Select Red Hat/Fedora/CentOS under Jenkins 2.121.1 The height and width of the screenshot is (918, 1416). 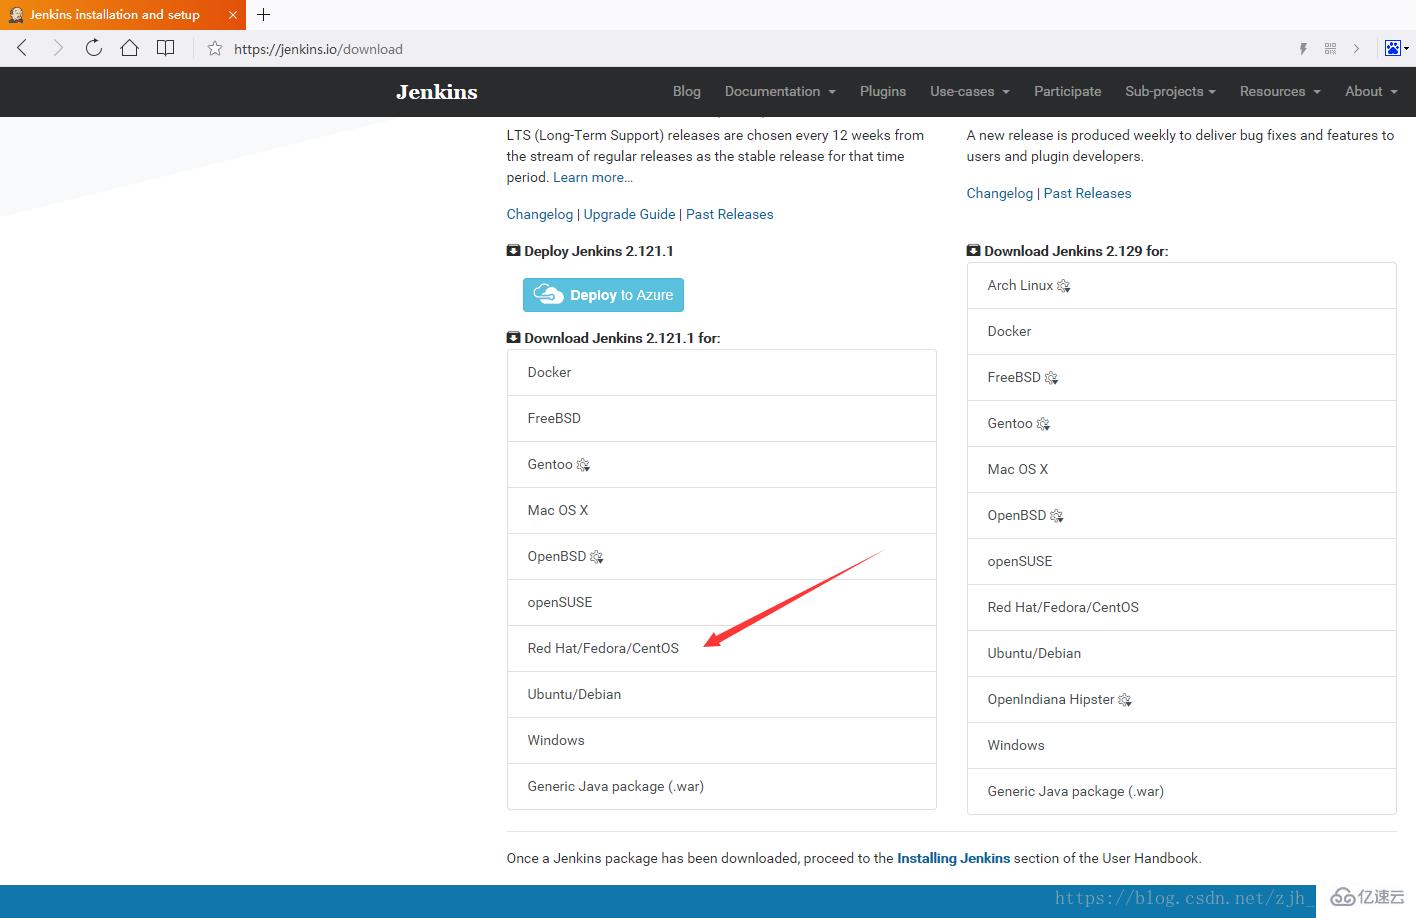[722, 648]
